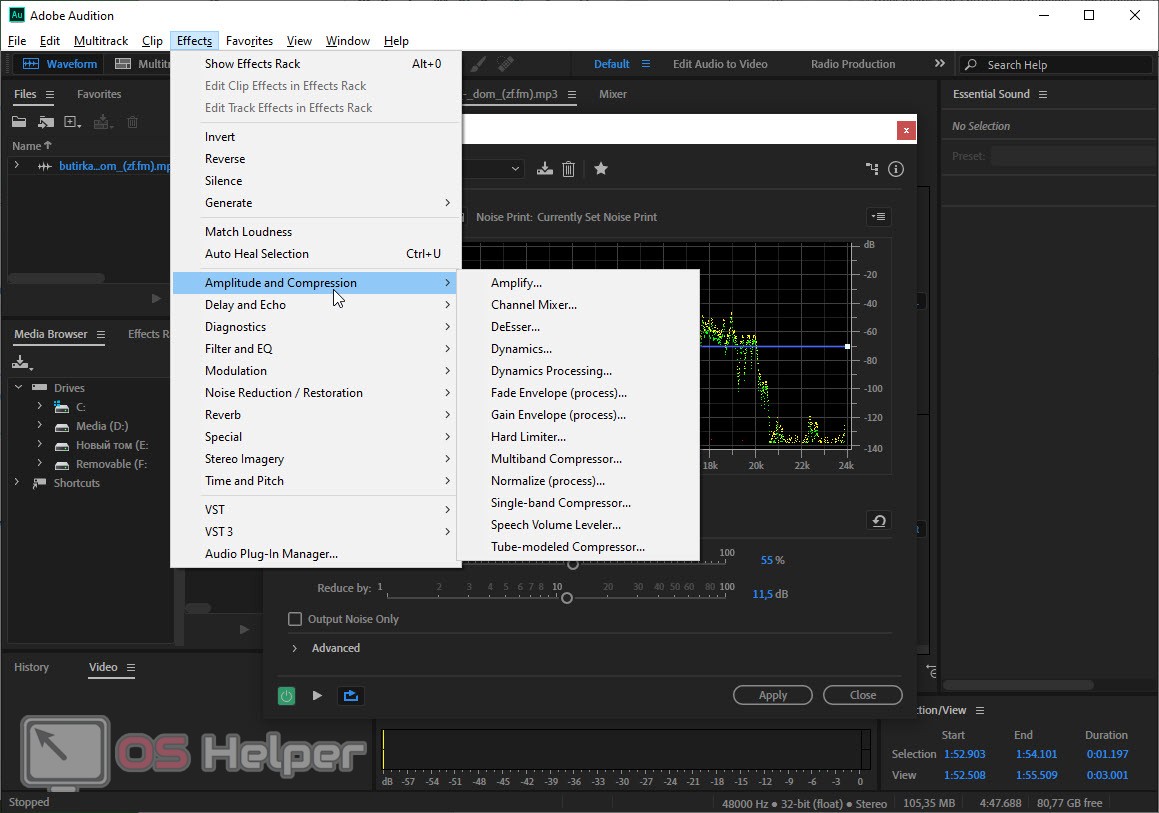Open the channel map editor icon

pos(872,169)
